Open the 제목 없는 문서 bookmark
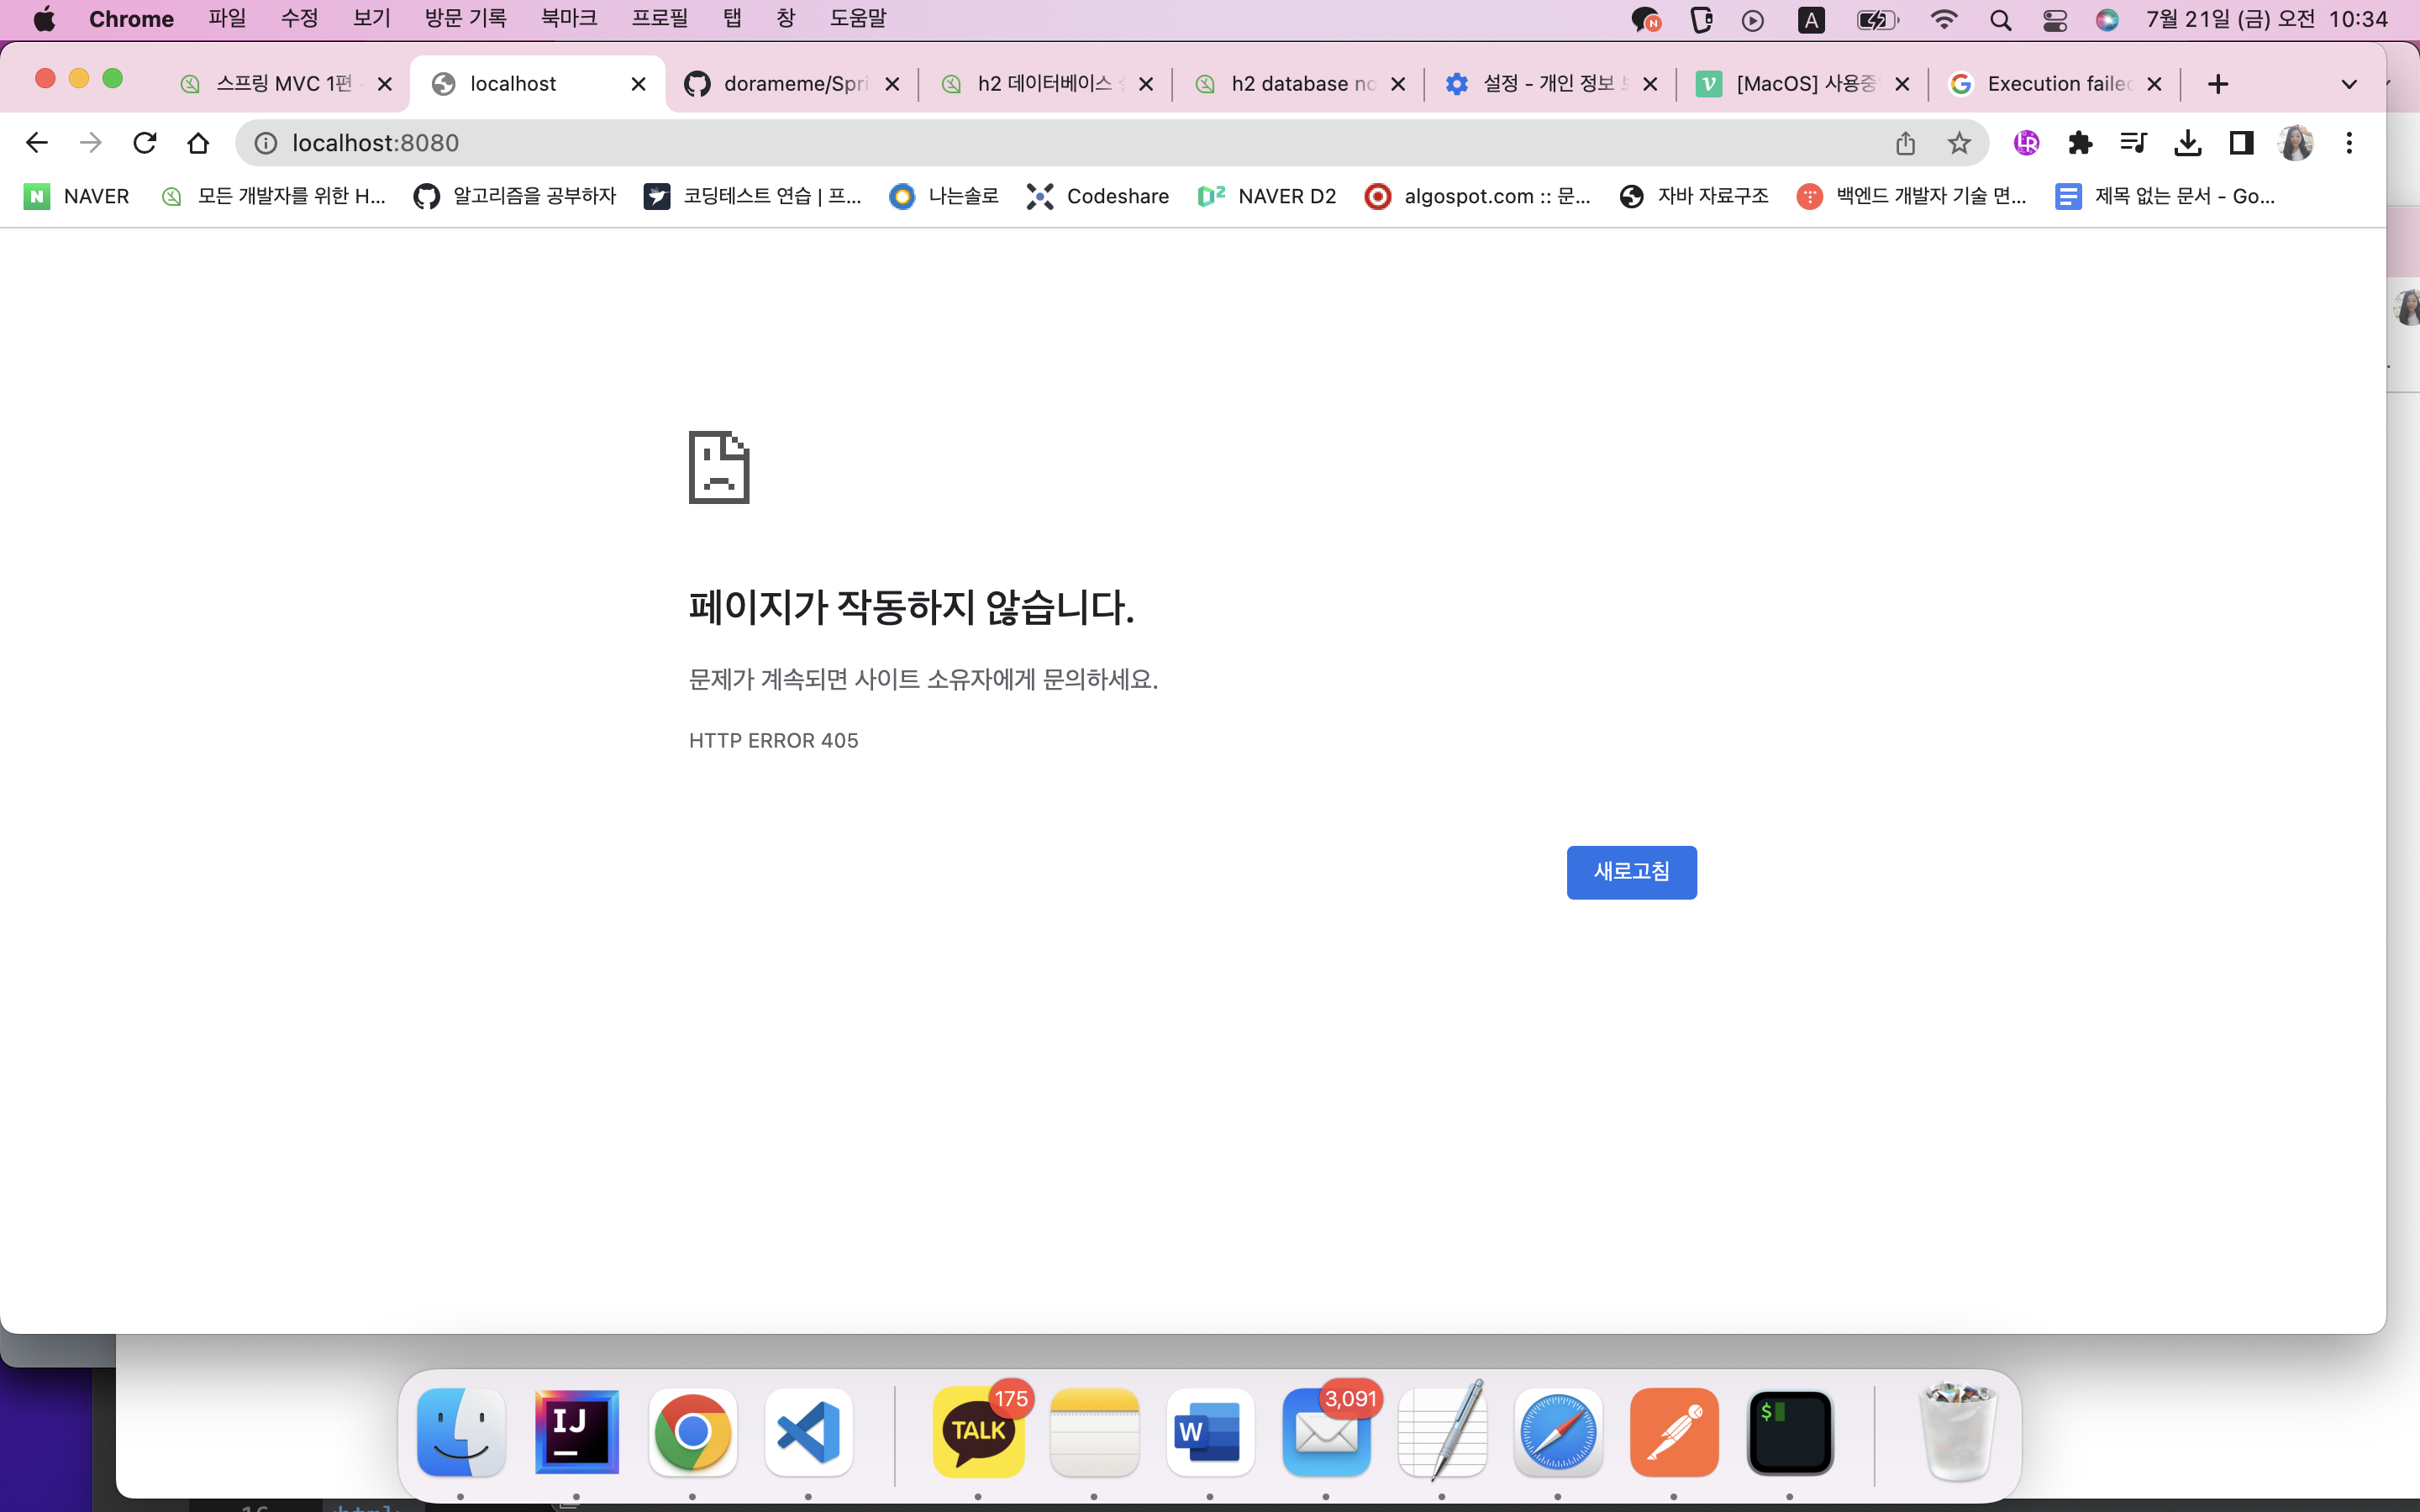The image size is (2420, 1512). 2165,196
